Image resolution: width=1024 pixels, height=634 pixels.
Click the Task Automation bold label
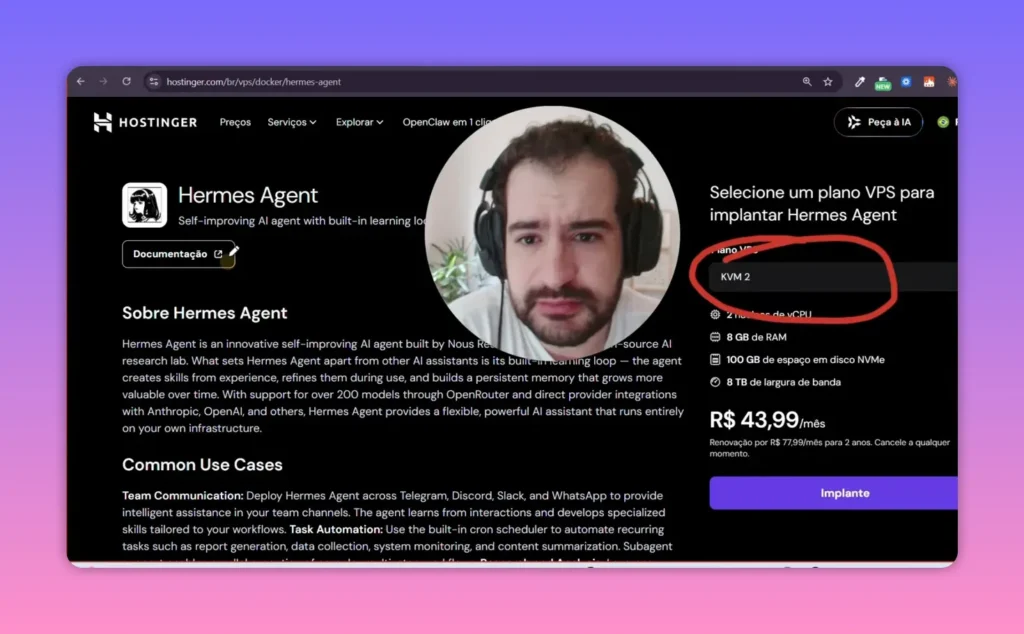click(x=336, y=530)
